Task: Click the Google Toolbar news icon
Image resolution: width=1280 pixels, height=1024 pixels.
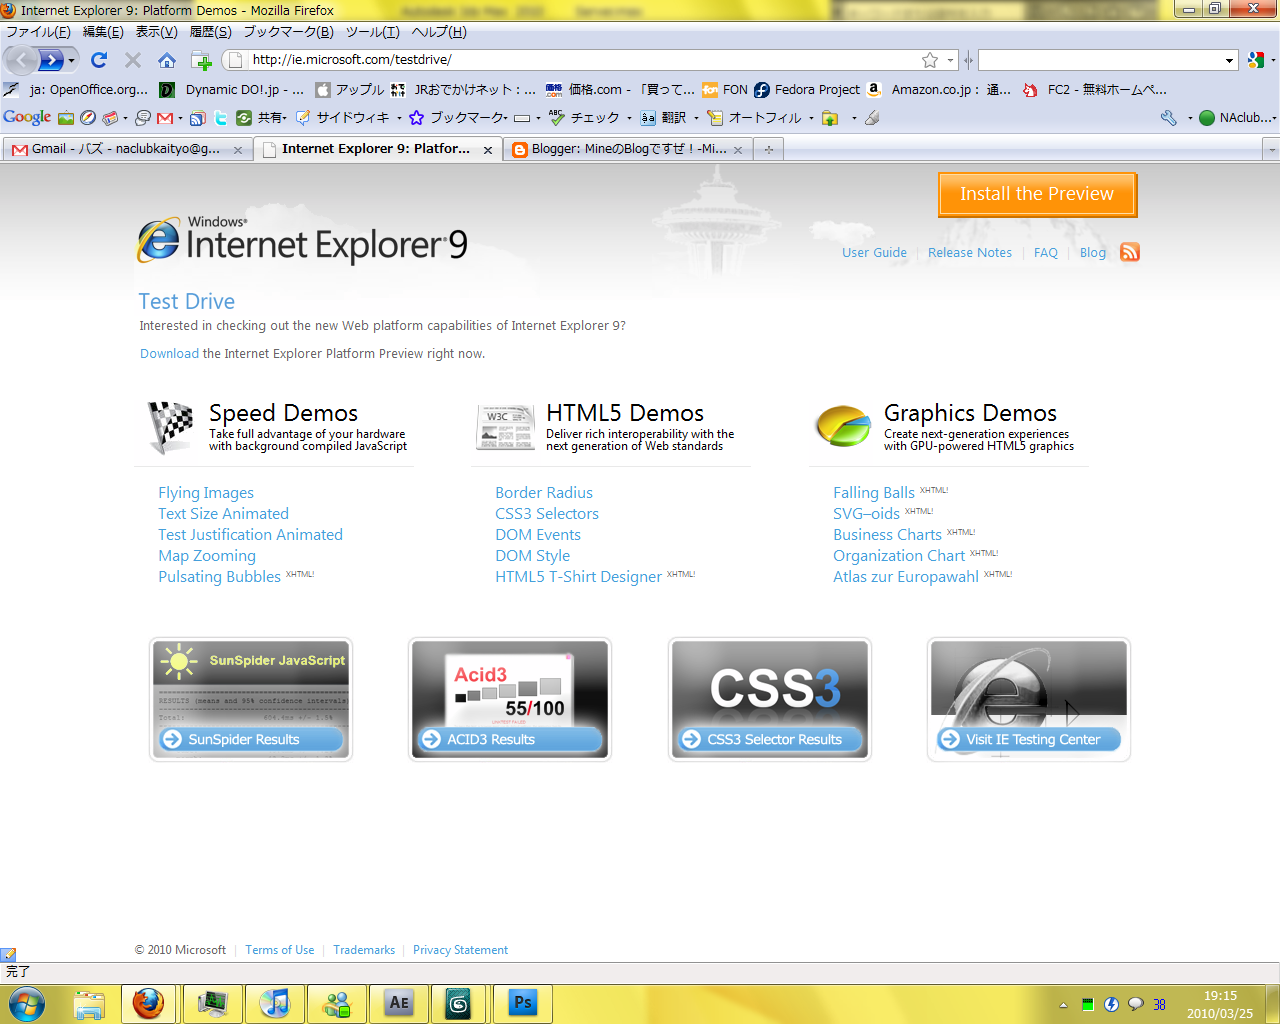Action: point(110,118)
